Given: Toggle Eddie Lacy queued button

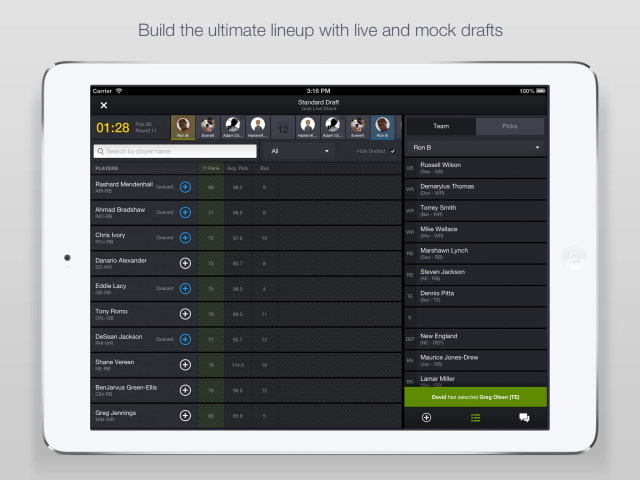Looking at the screenshot, I should [185, 289].
